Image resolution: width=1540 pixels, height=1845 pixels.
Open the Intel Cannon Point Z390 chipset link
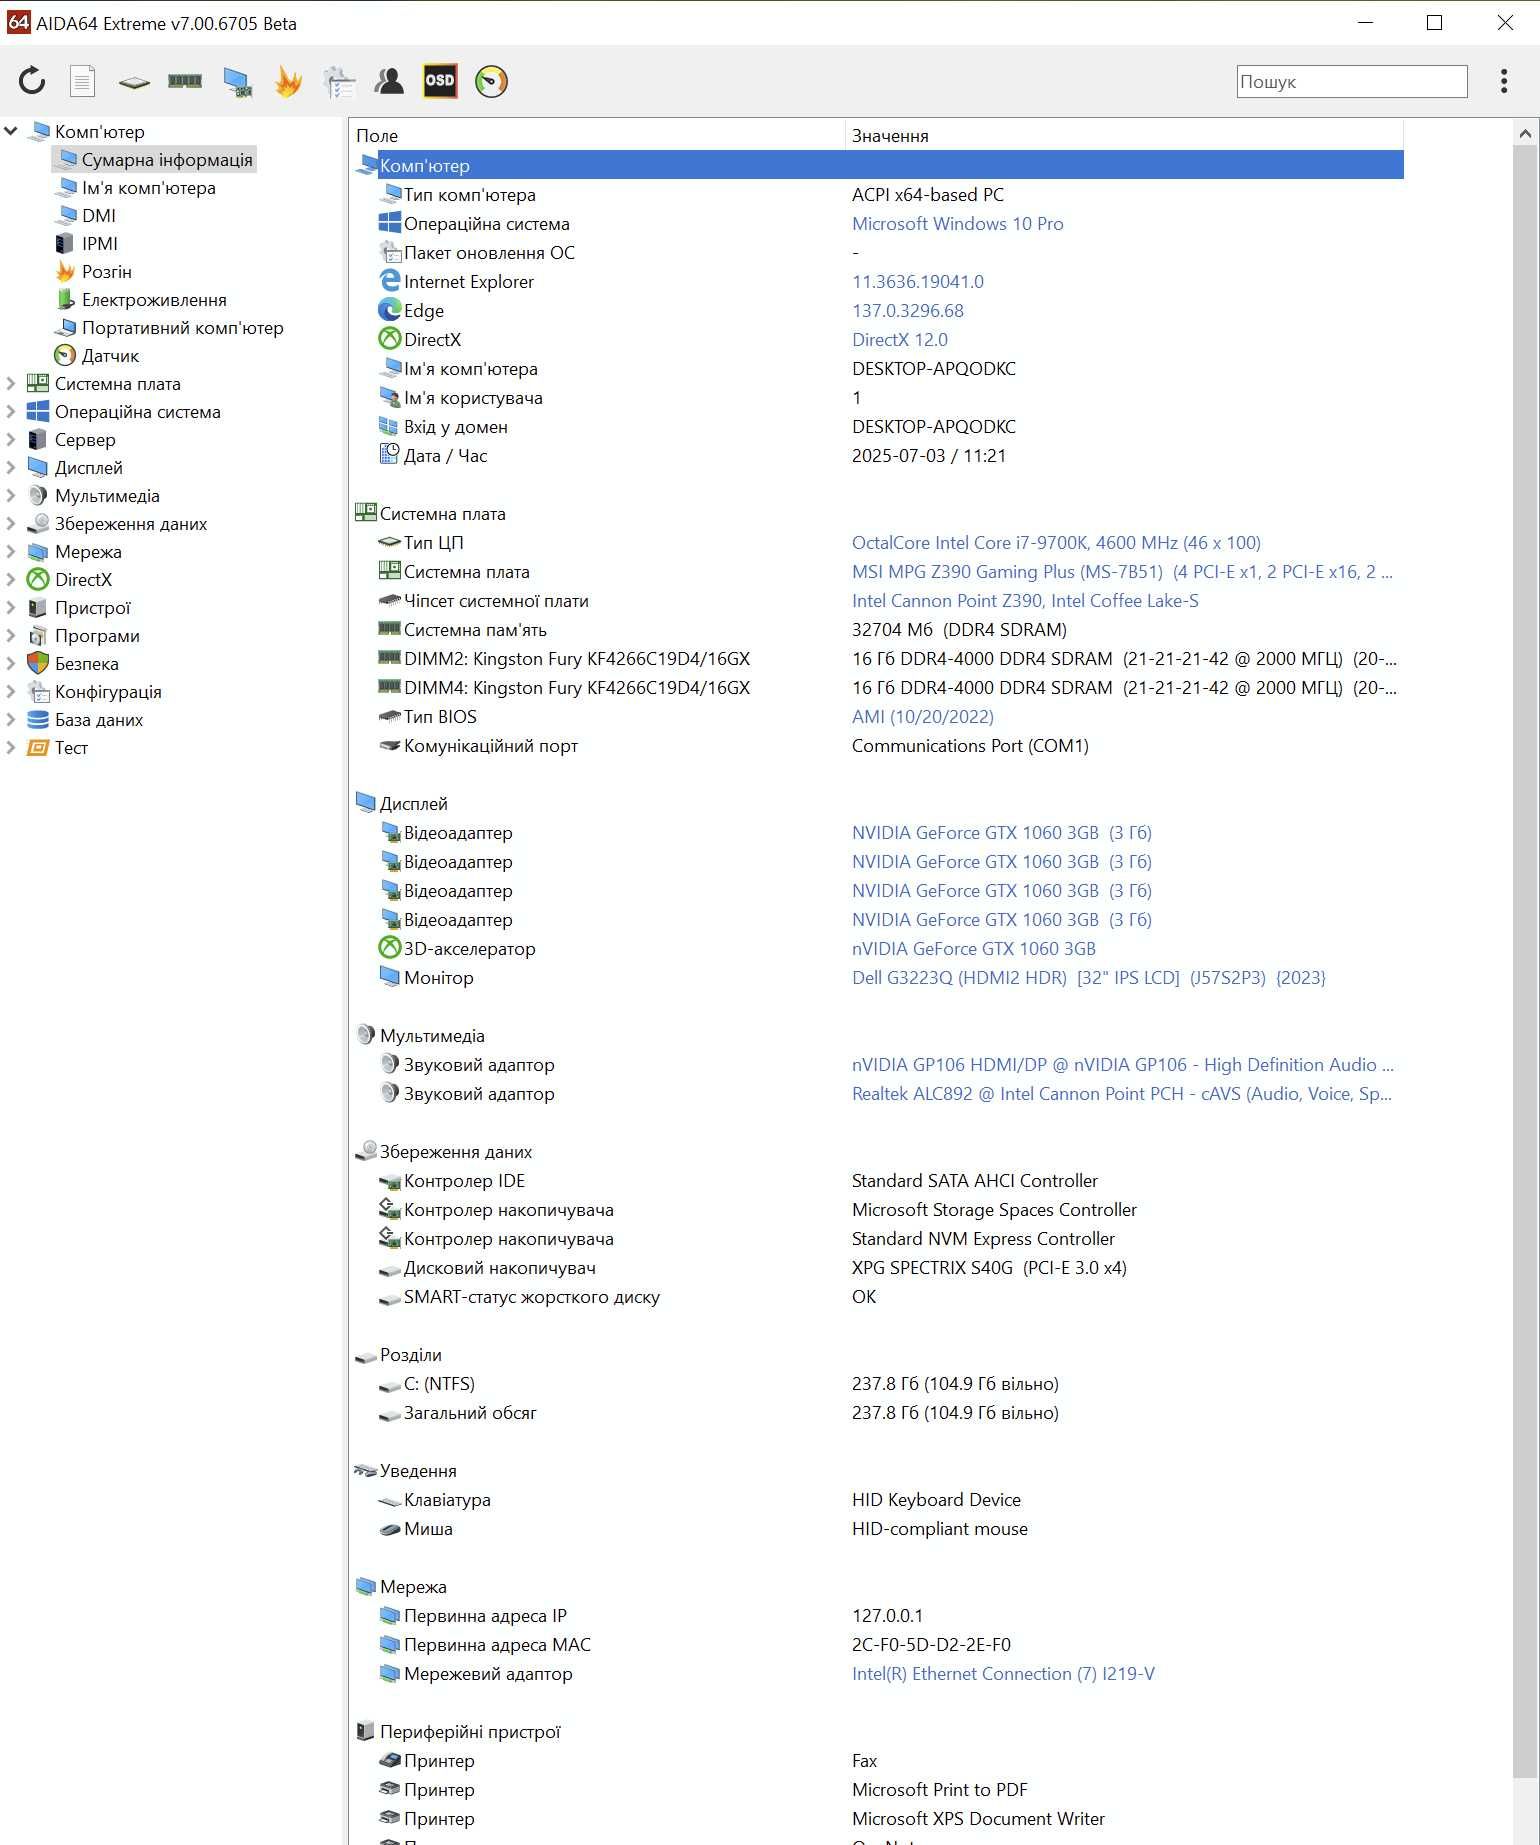(1025, 600)
